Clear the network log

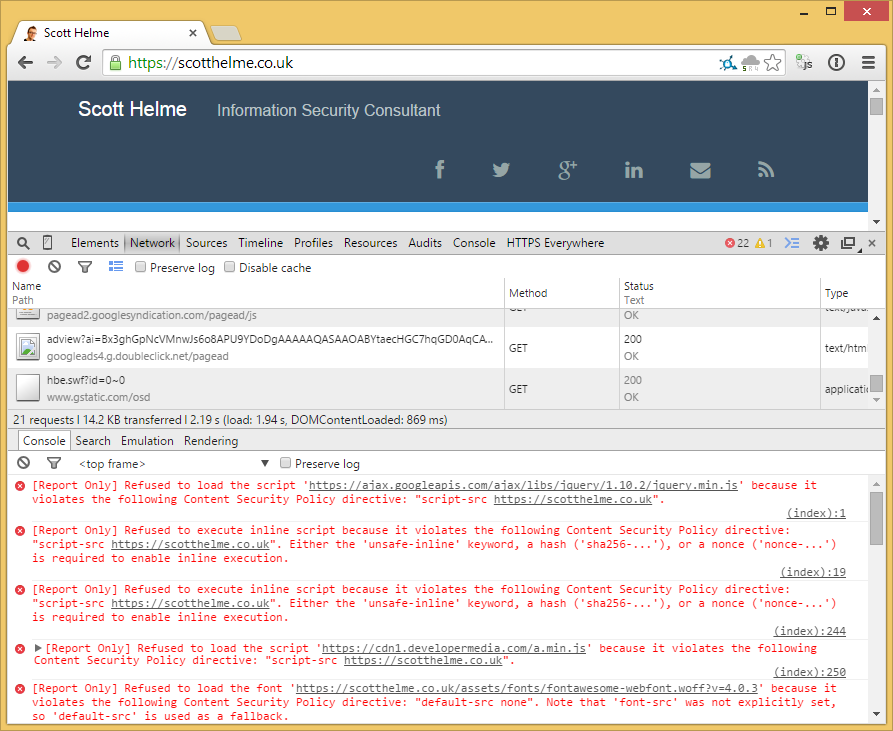point(55,267)
